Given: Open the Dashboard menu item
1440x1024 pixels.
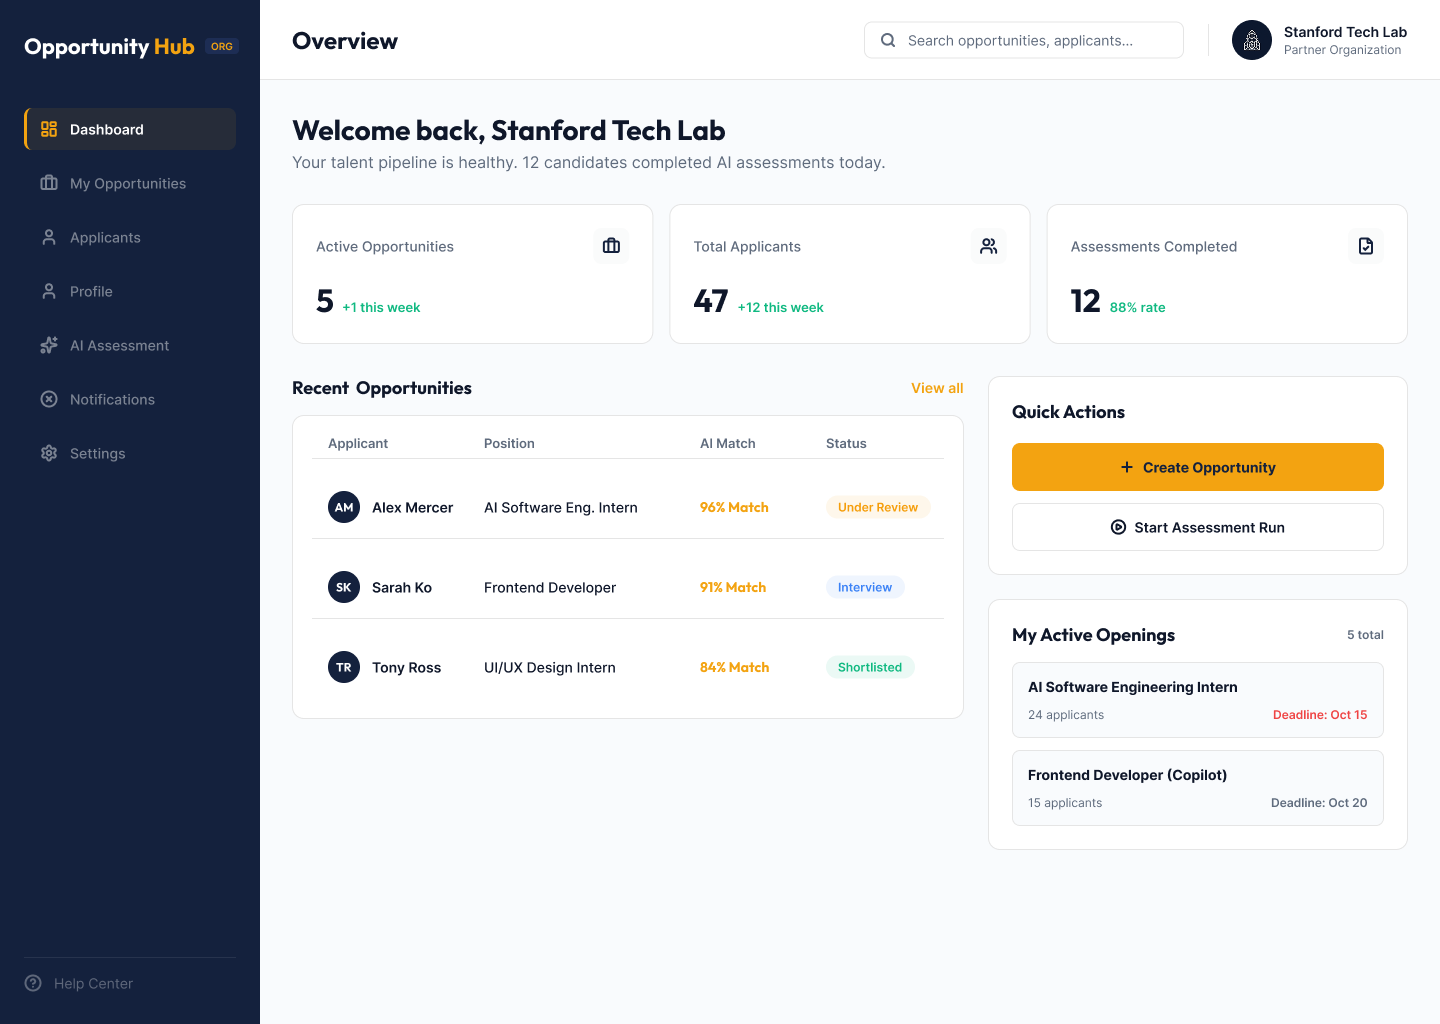Looking at the screenshot, I should [x=130, y=129].
